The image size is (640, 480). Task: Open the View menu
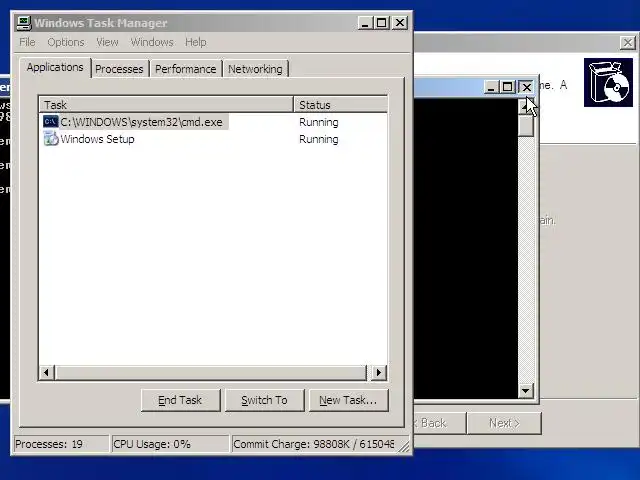[x=107, y=42]
